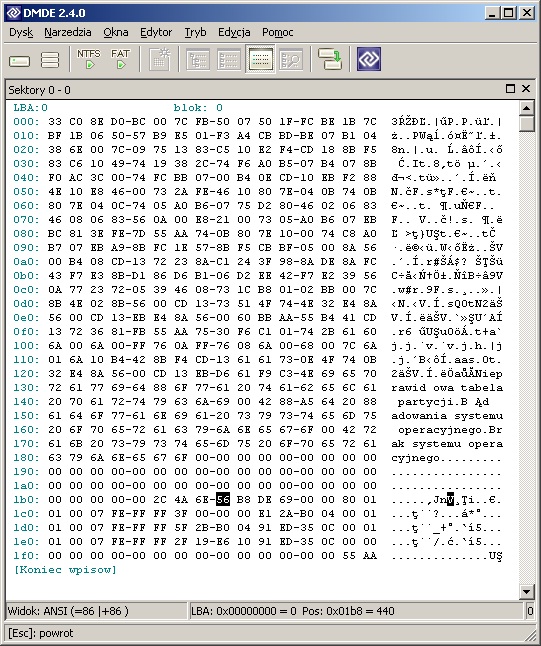Start the NTFS search tool
Viewport: 541px width, 646px height.
pyautogui.click(x=89, y=59)
